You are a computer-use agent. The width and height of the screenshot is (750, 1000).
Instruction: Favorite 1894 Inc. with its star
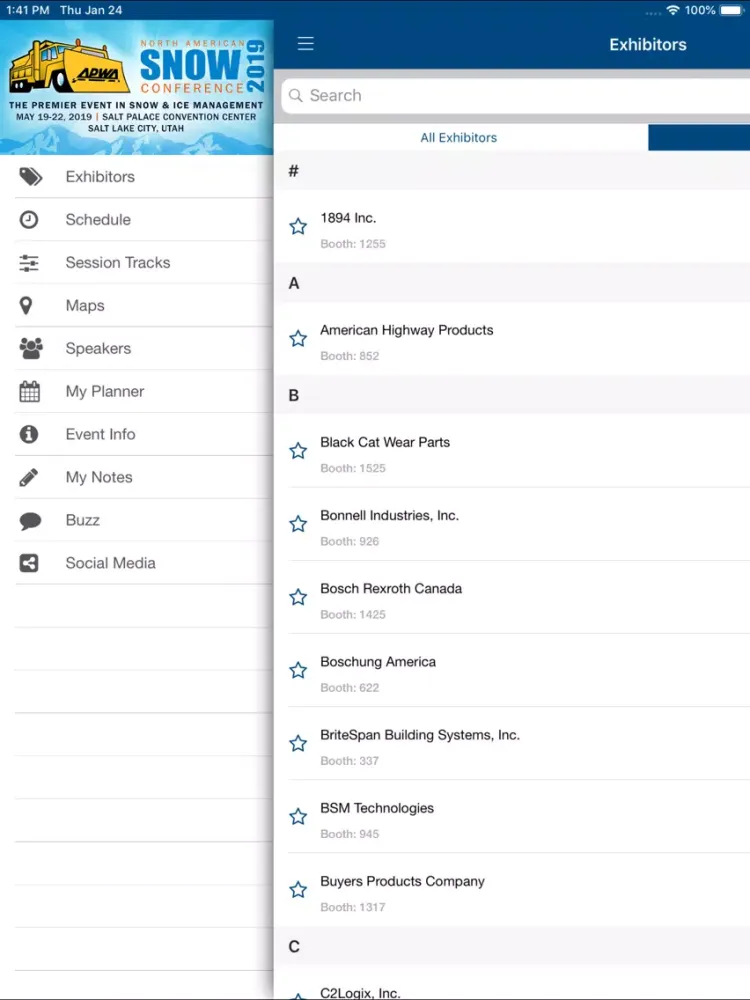pos(298,226)
